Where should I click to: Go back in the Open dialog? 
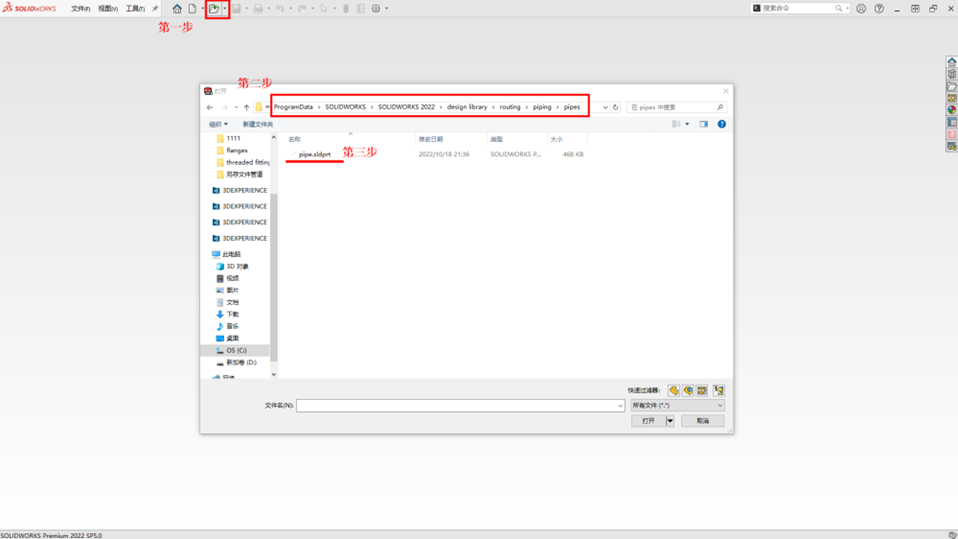(210, 107)
